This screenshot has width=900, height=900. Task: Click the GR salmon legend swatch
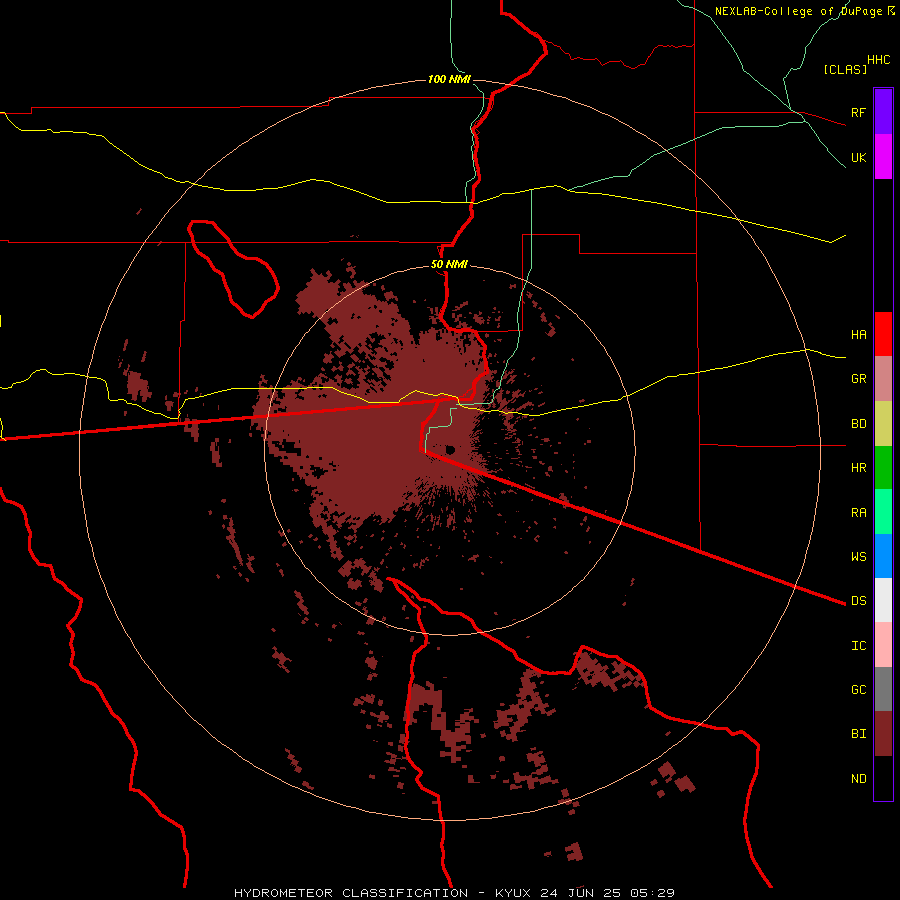pos(883,379)
